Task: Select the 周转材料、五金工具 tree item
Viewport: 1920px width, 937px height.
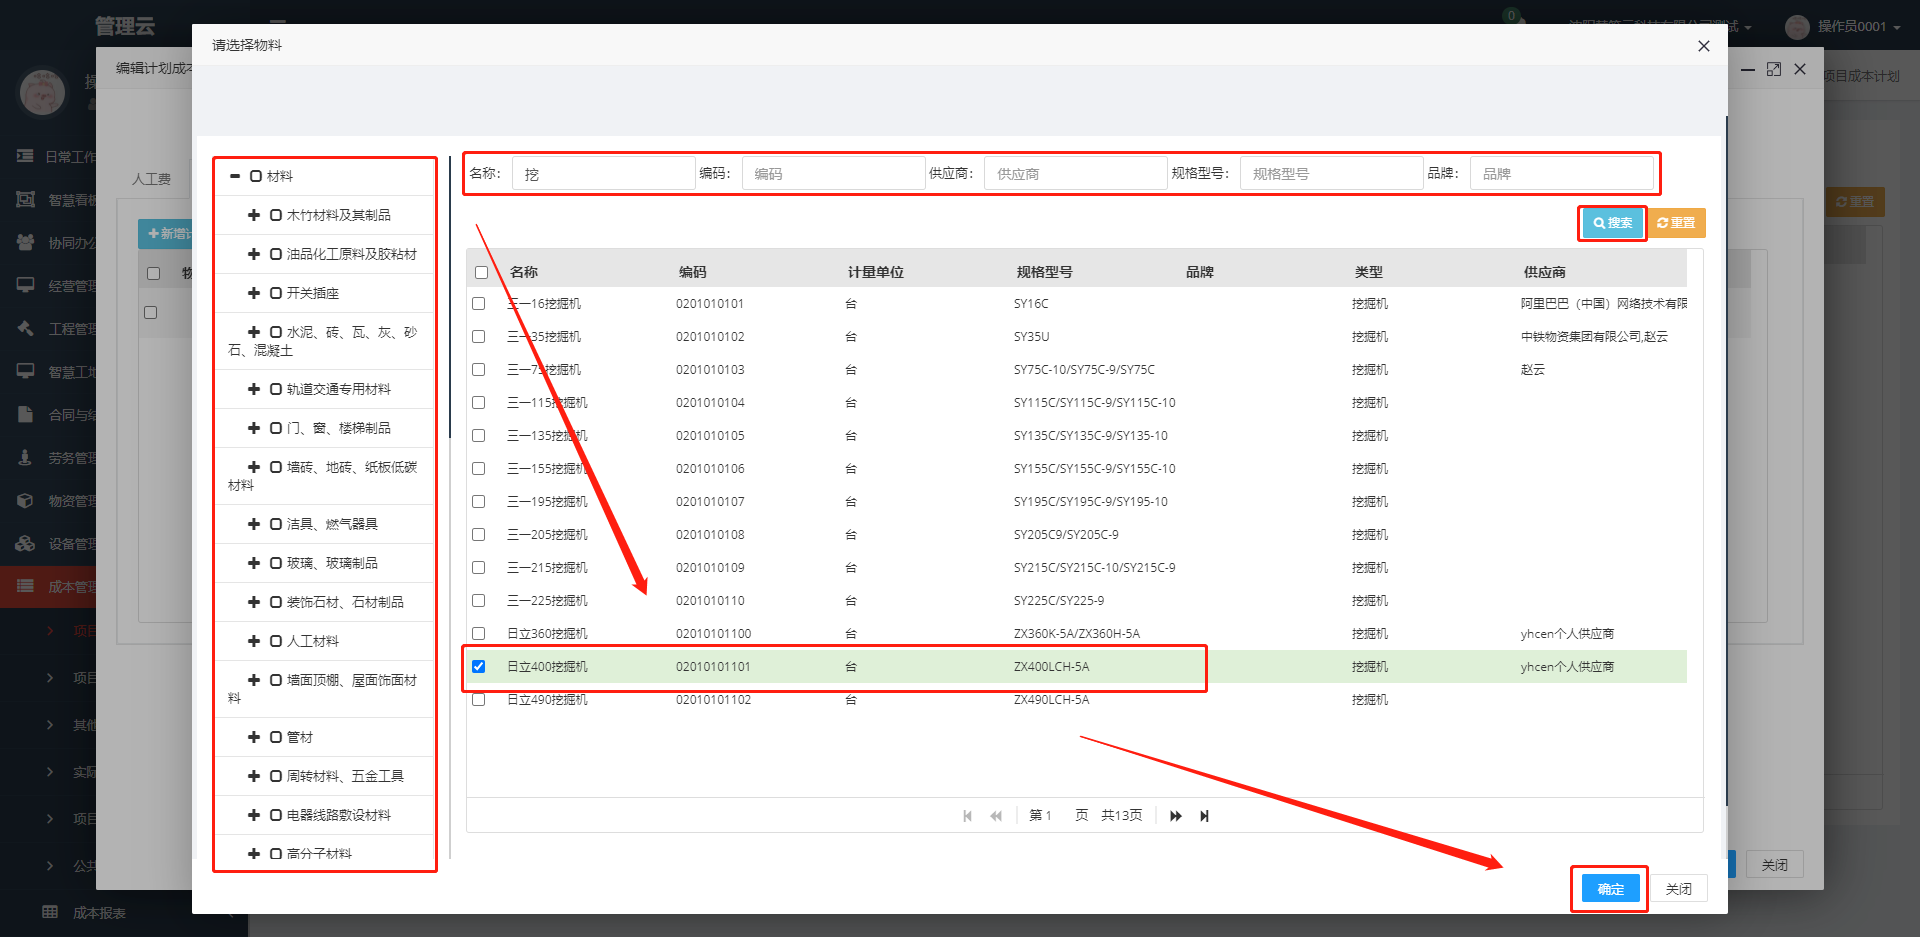Action: [x=345, y=776]
